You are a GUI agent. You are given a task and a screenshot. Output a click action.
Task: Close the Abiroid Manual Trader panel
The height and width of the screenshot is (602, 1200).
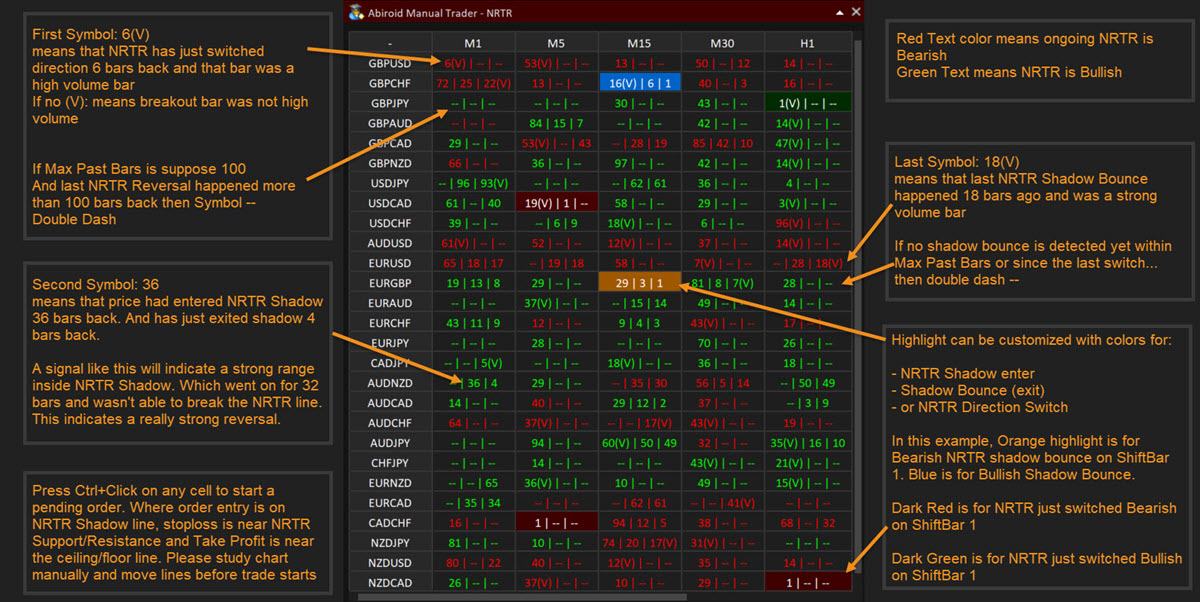(855, 12)
